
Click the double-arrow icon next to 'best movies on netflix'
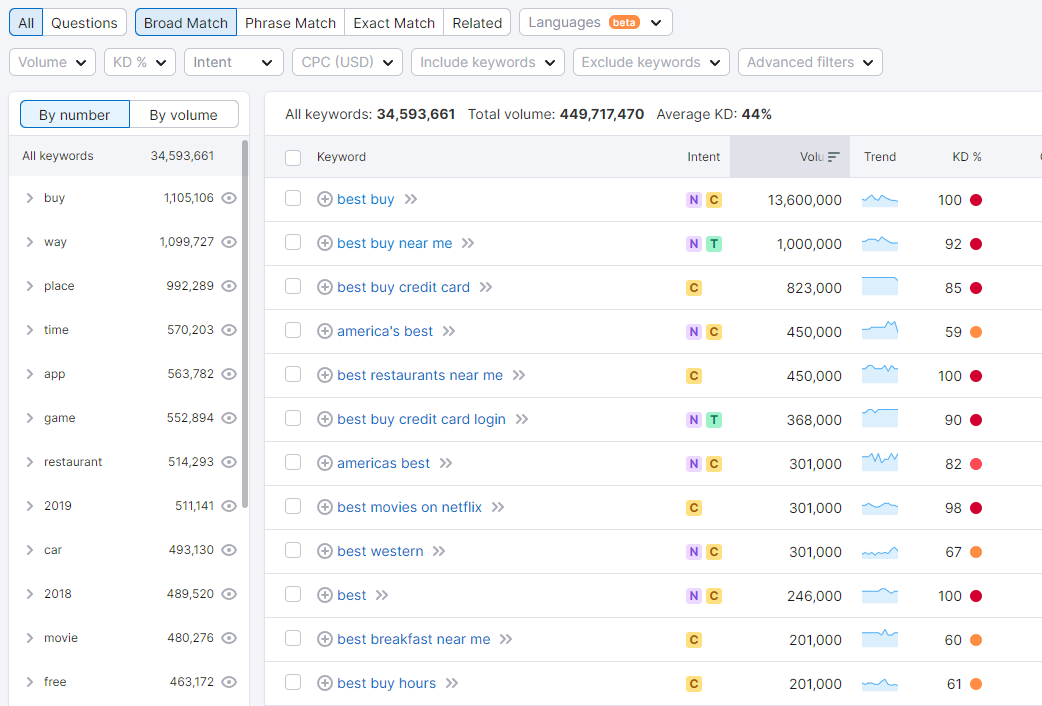pos(498,507)
